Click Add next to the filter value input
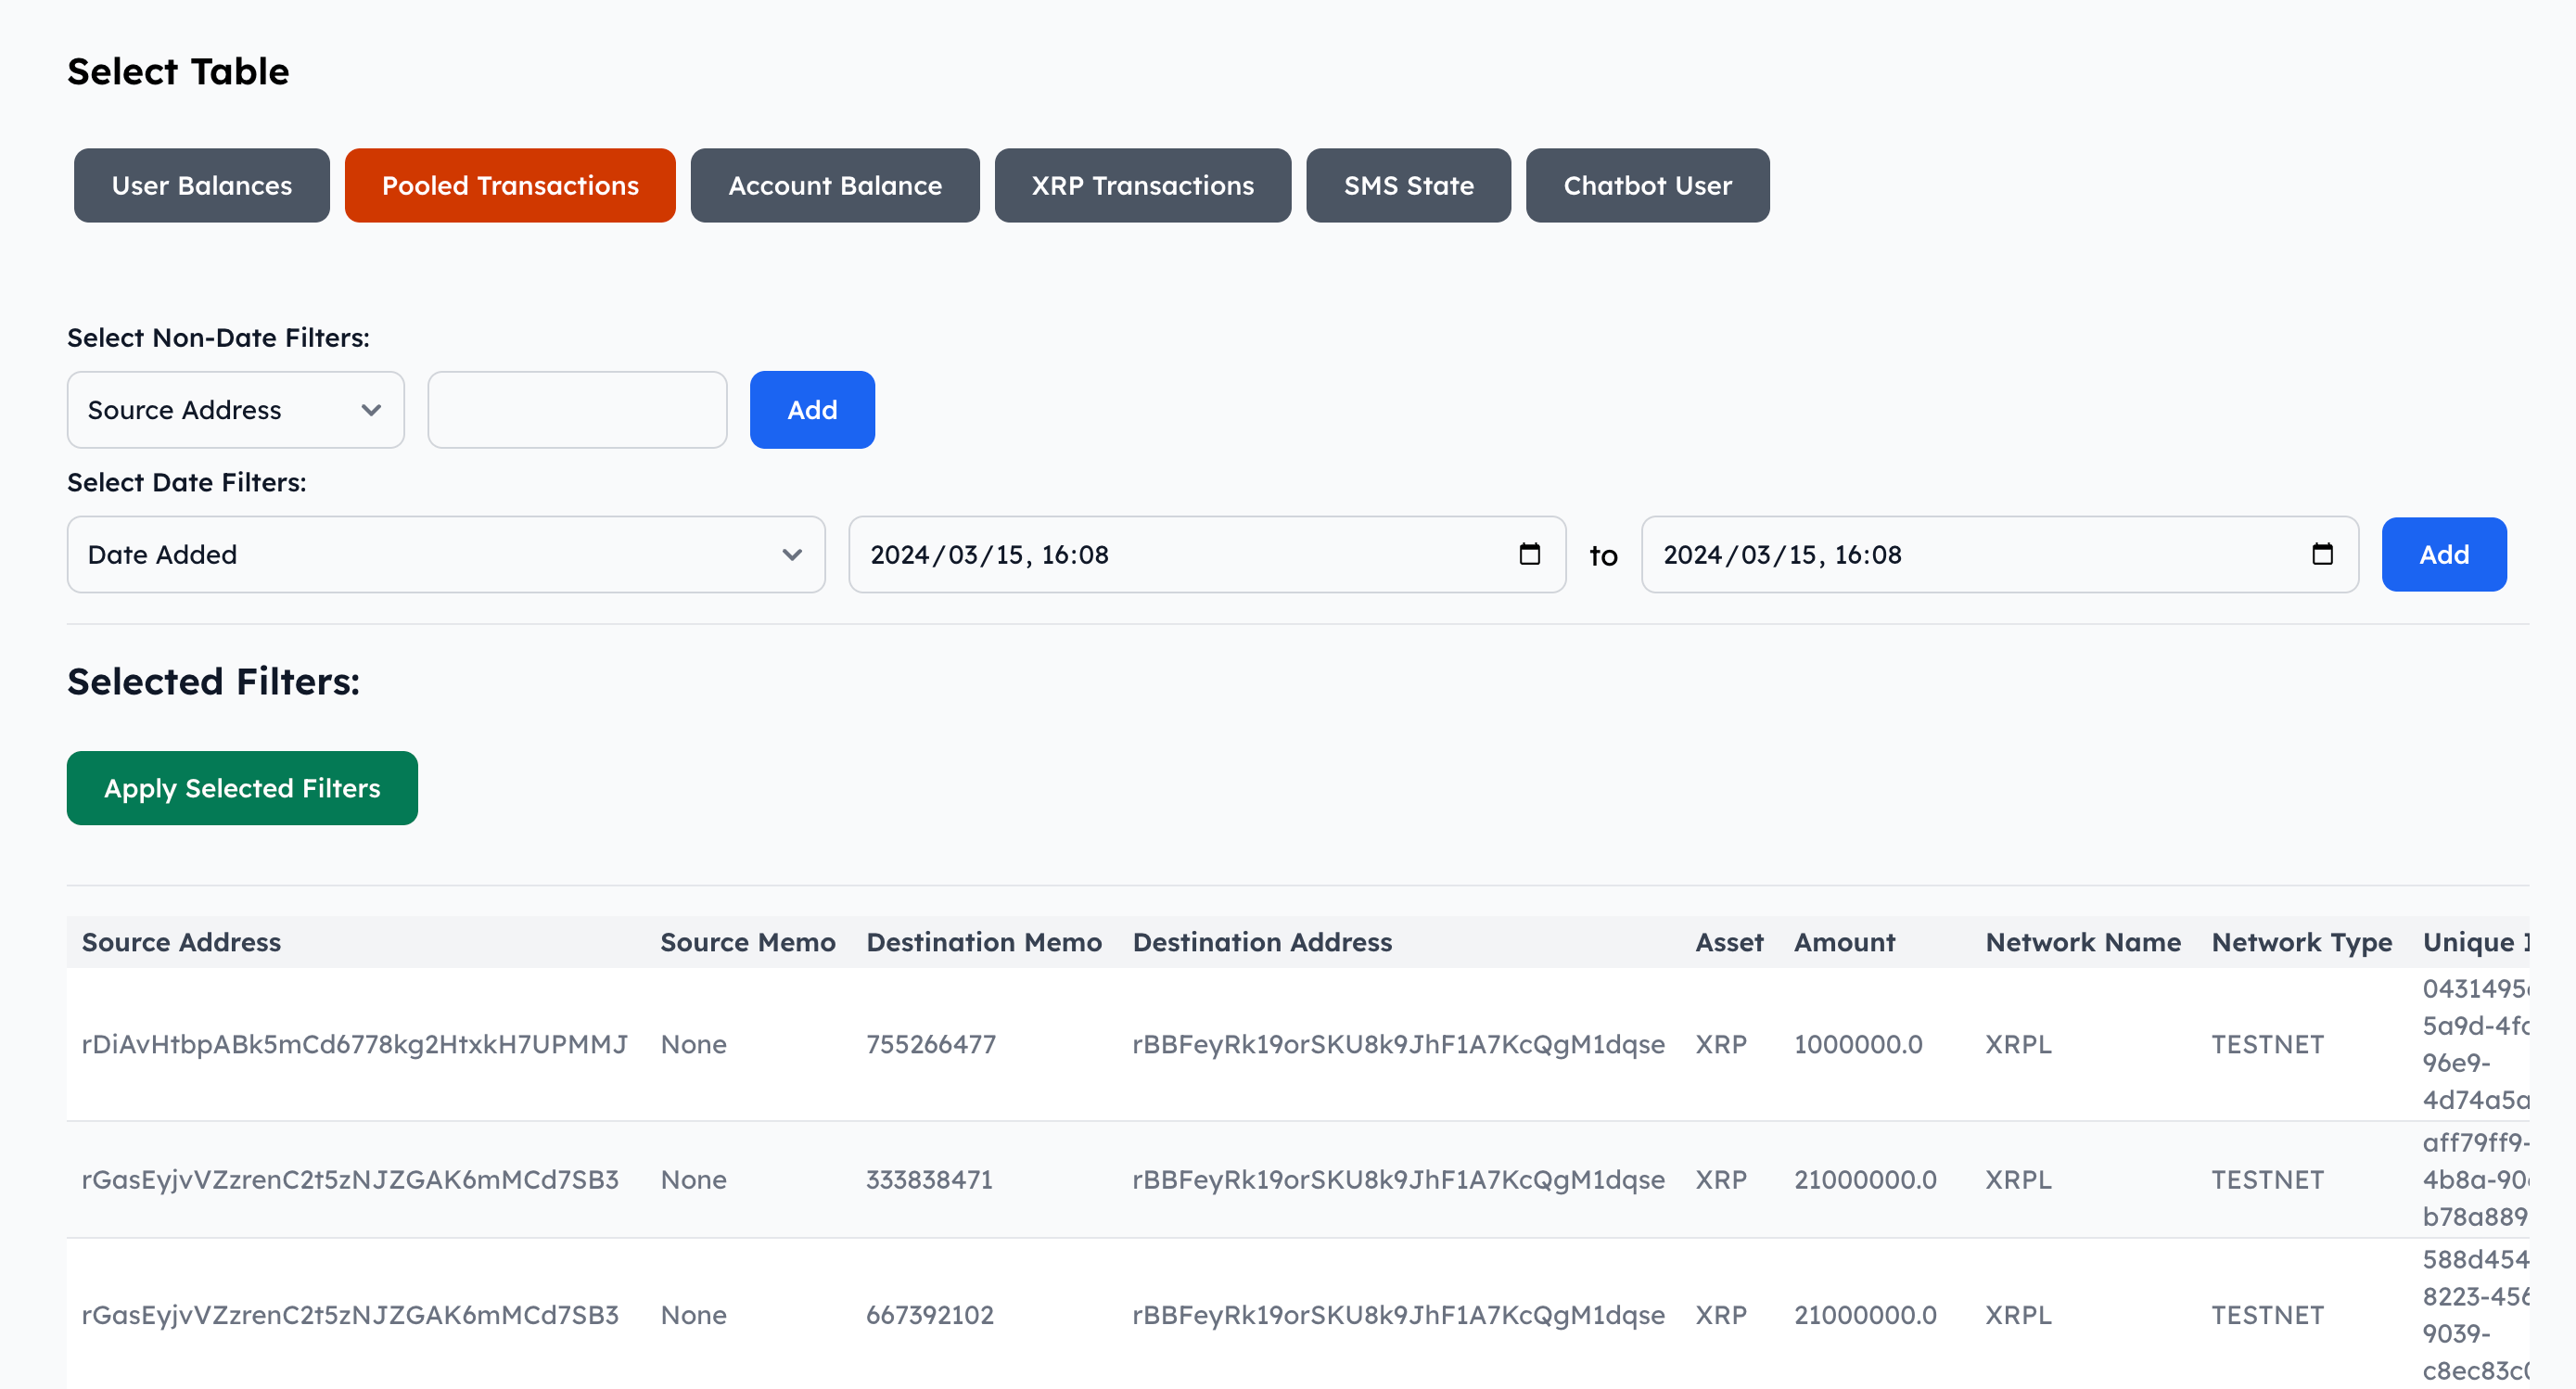The height and width of the screenshot is (1389, 2576). [x=812, y=409]
